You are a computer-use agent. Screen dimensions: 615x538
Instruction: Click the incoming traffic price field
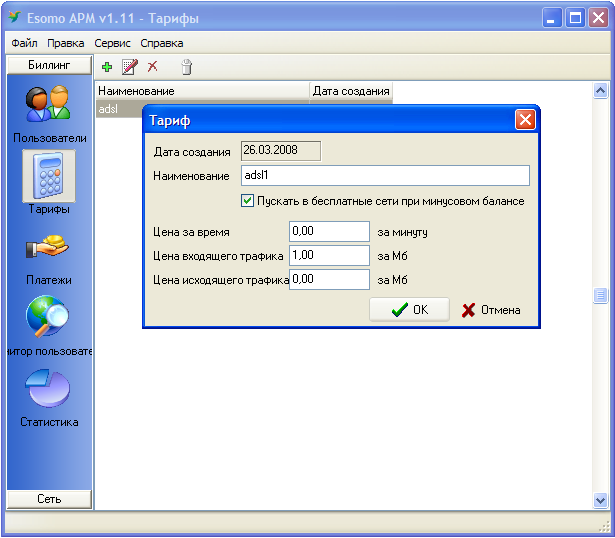329,256
